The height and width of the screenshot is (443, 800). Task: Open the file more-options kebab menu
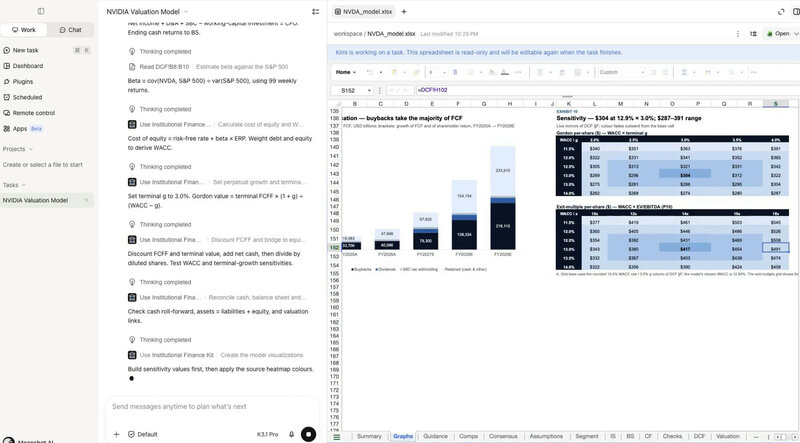(737, 34)
